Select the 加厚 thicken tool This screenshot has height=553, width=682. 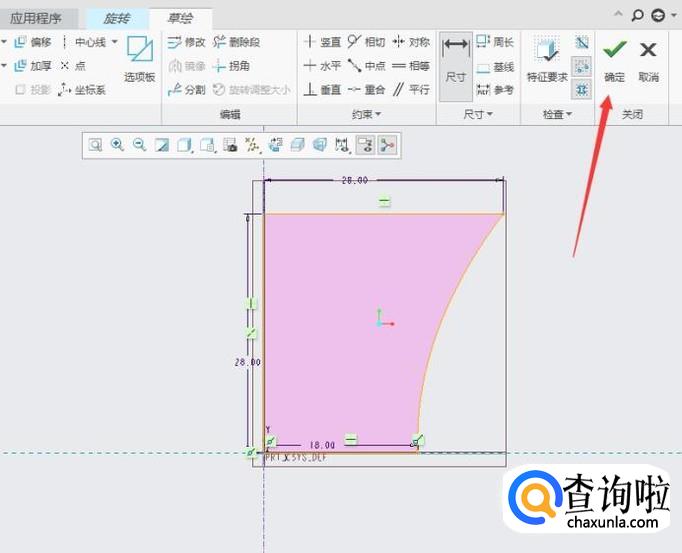pos(33,66)
